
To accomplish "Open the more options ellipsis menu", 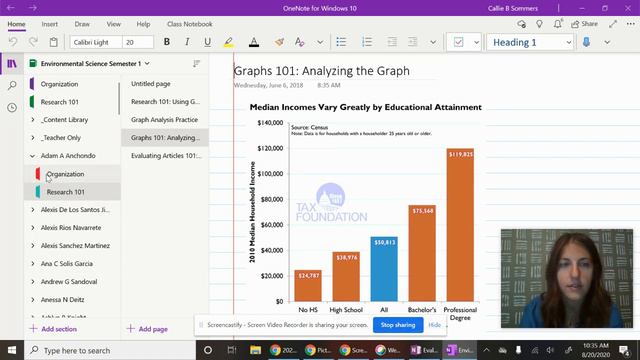I will pyautogui.click(x=631, y=24).
